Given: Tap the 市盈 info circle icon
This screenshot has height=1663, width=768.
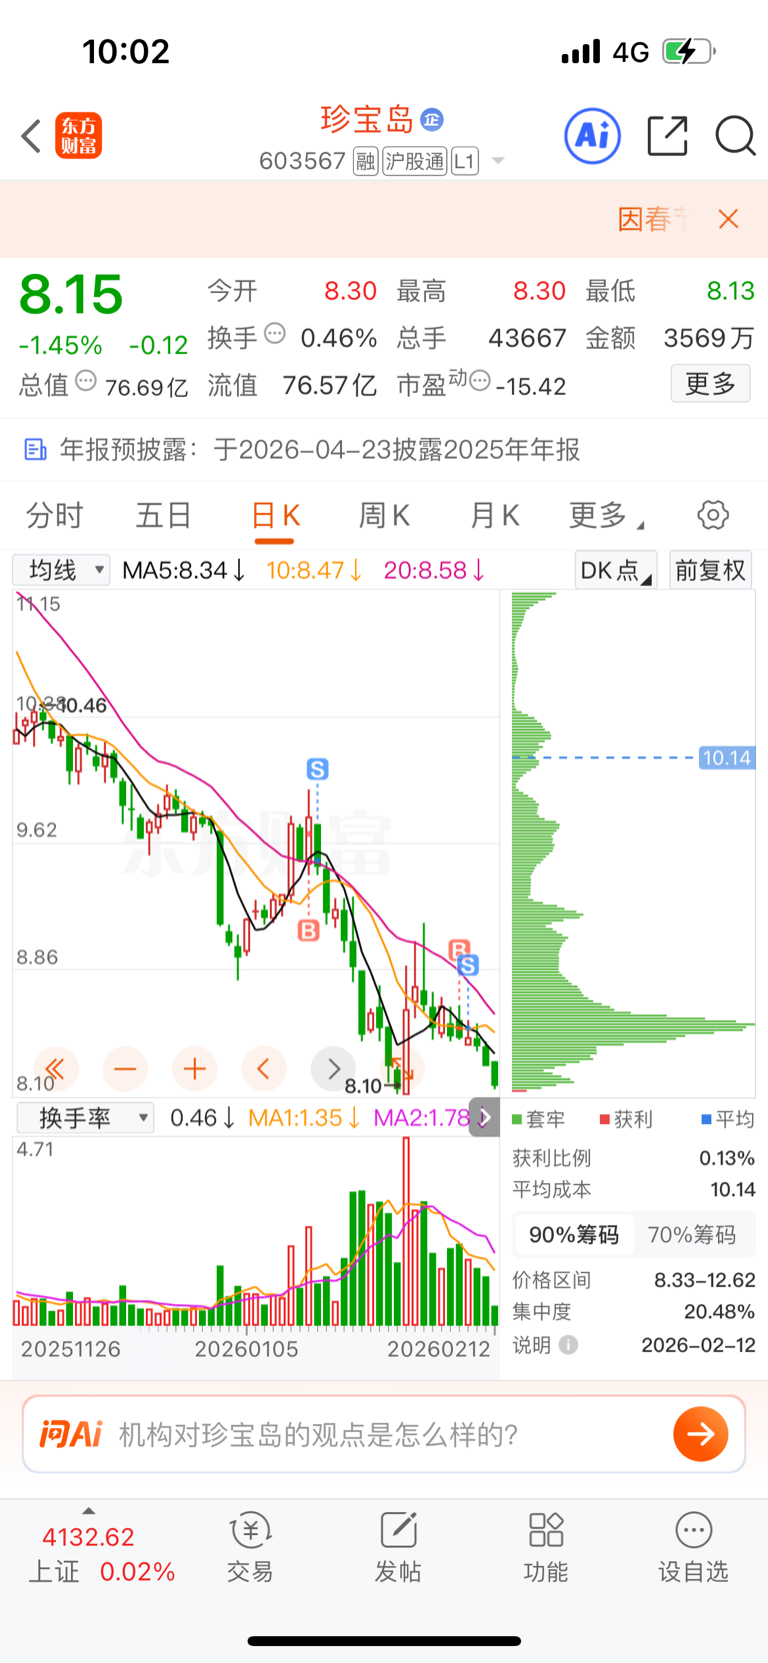Looking at the screenshot, I should click(480, 381).
